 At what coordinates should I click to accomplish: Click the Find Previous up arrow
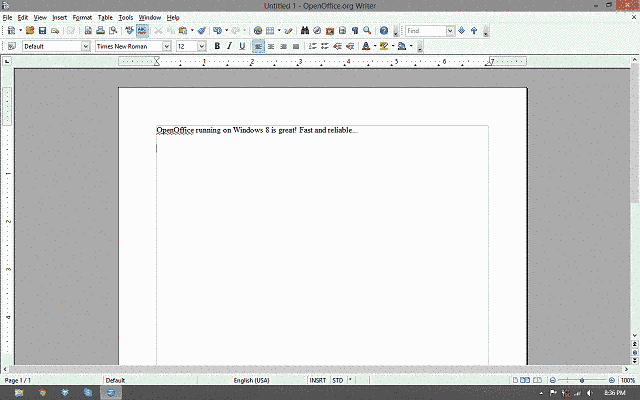tap(474, 31)
